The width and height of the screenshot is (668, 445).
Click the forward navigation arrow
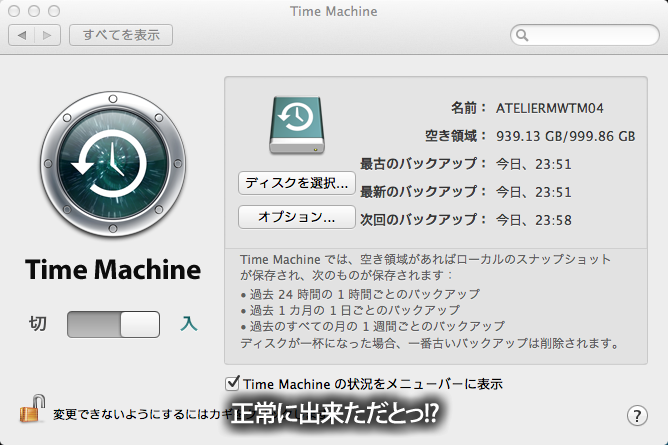[x=47, y=35]
